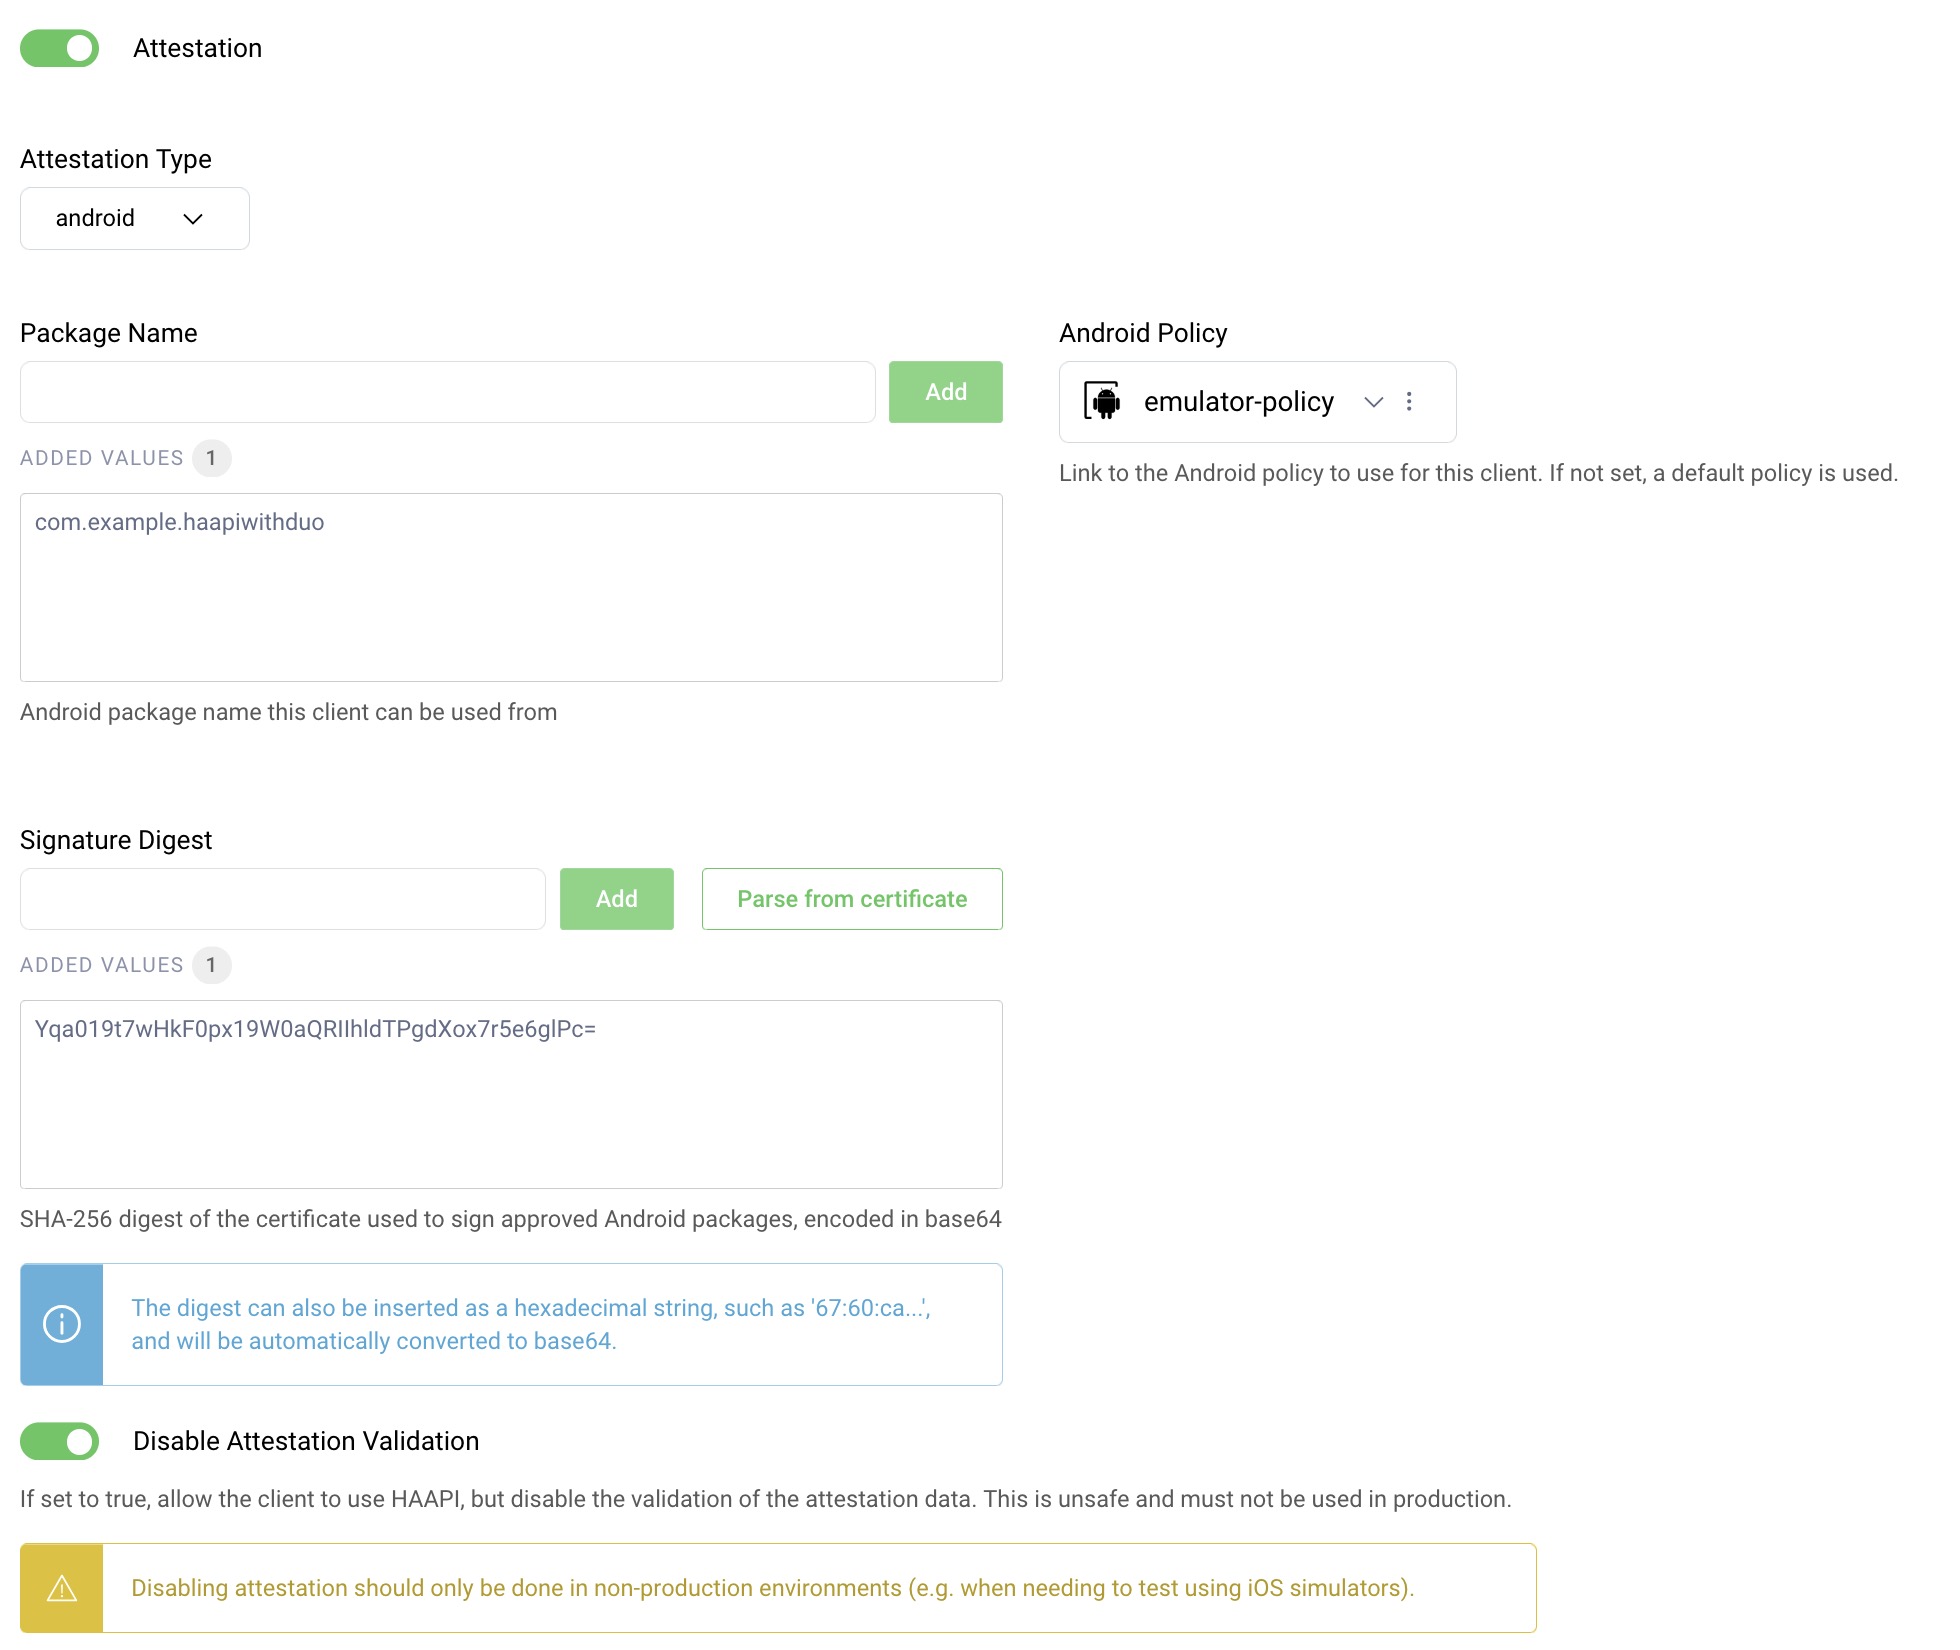This screenshot has width=1960, height=1650.
Task: Open the Attestation Type android dropdown
Action: click(x=134, y=218)
